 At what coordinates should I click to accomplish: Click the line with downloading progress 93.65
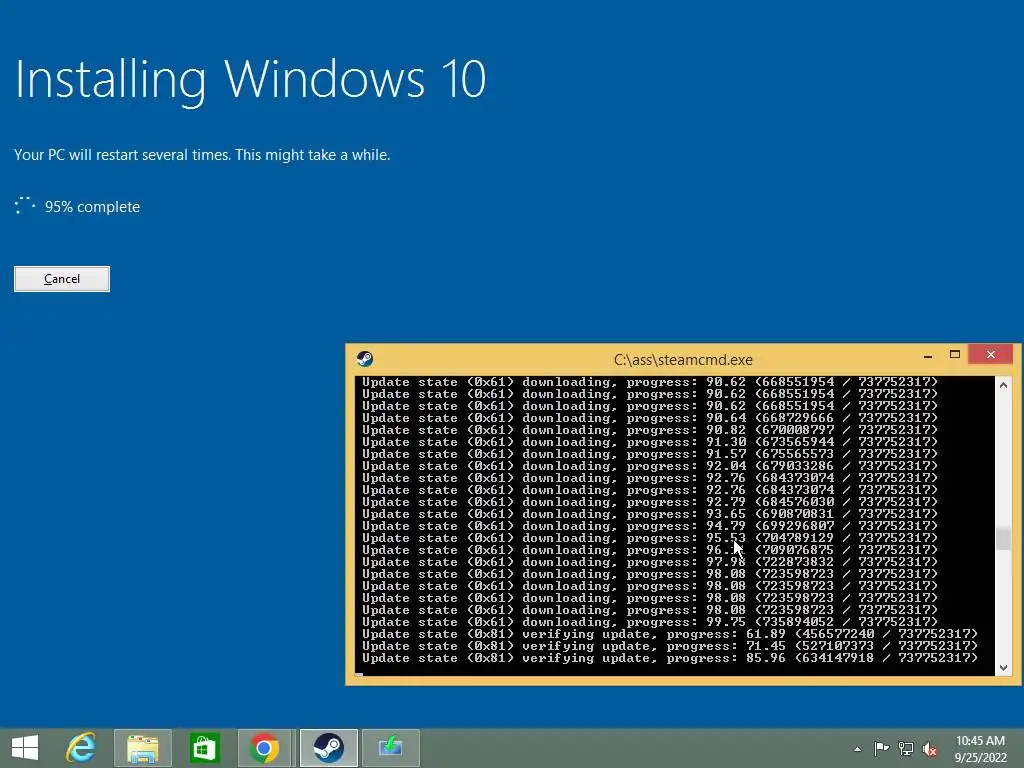tap(650, 514)
